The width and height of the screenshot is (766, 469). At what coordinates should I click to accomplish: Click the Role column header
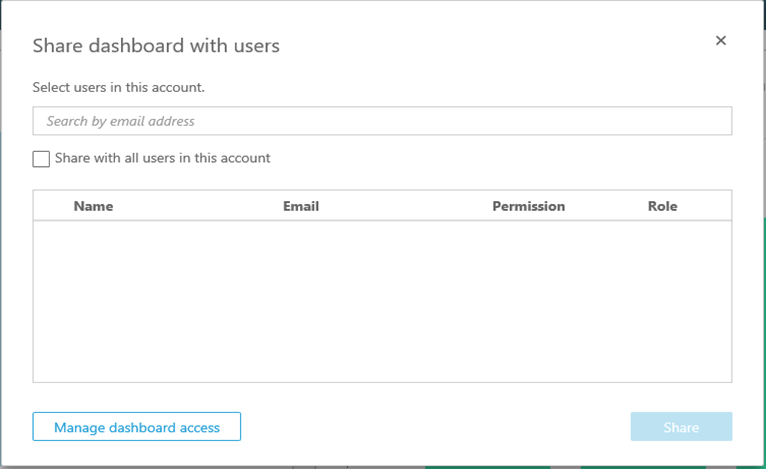tap(662, 206)
